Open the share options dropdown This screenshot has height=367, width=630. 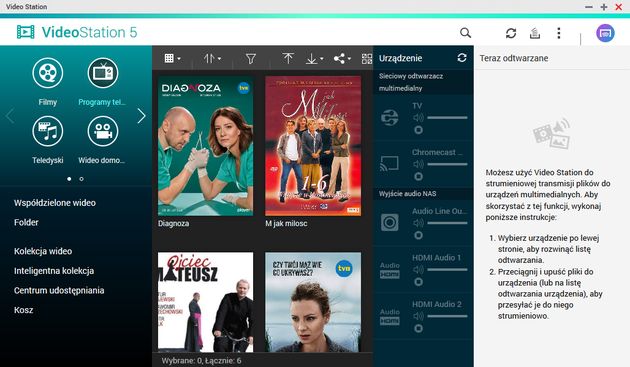pyautogui.click(x=342, y=59)
